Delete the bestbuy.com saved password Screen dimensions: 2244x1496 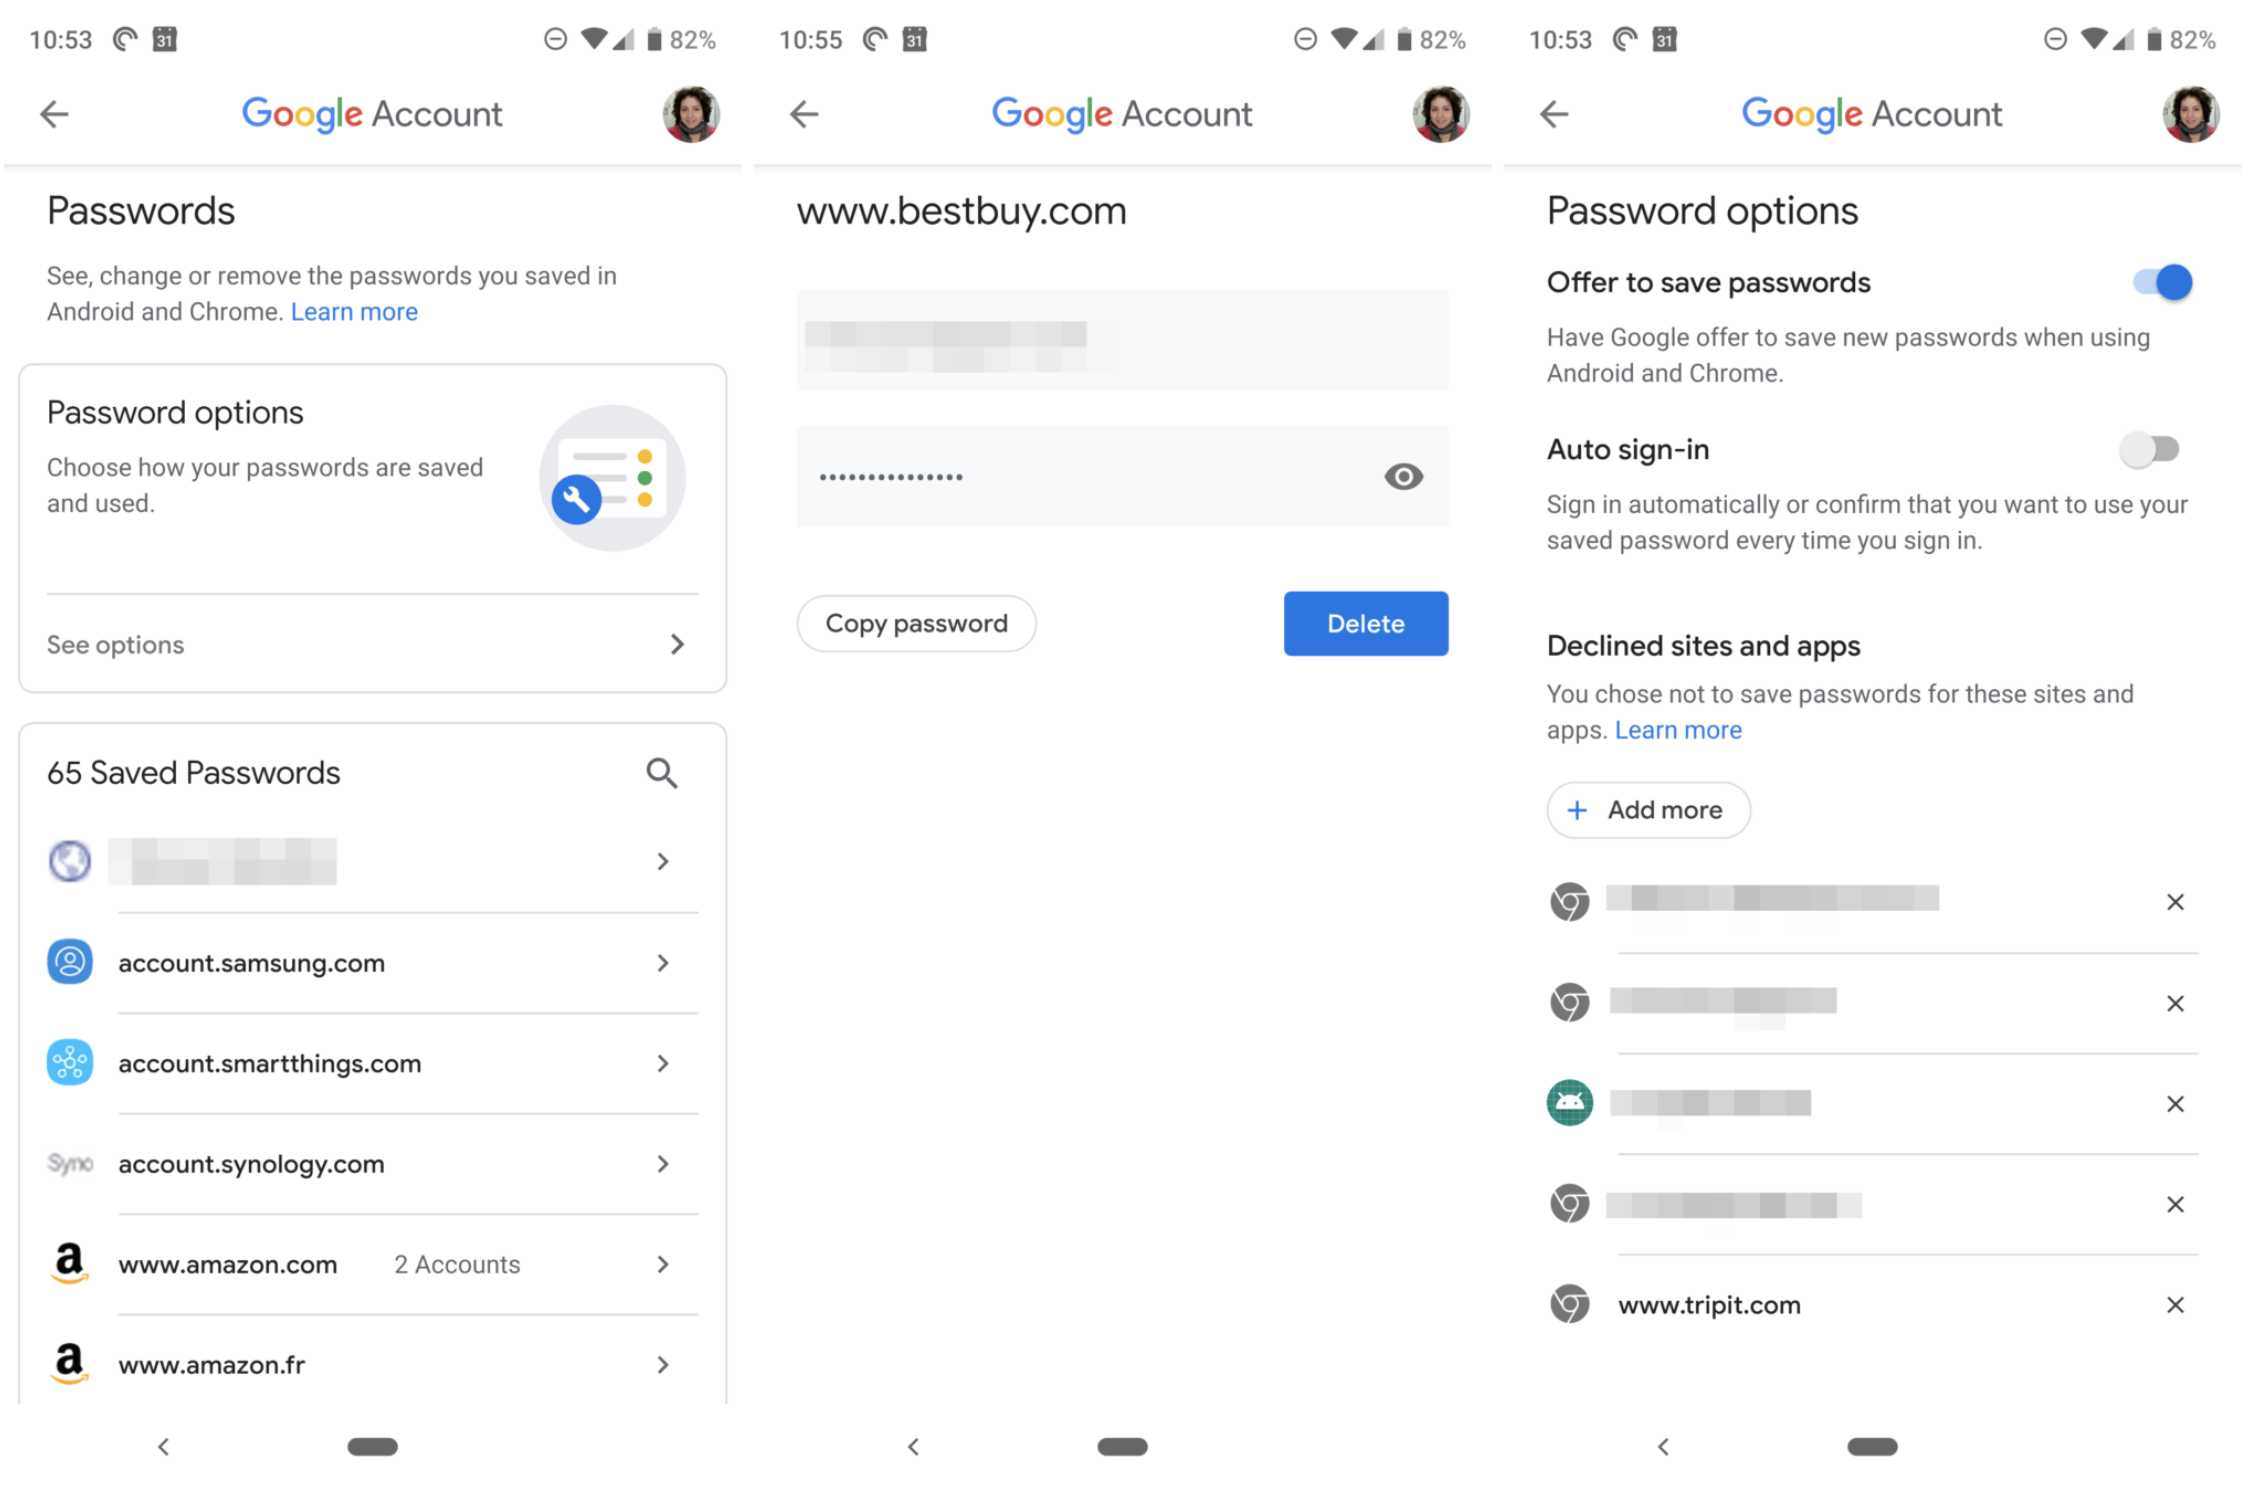(1365, 623)
